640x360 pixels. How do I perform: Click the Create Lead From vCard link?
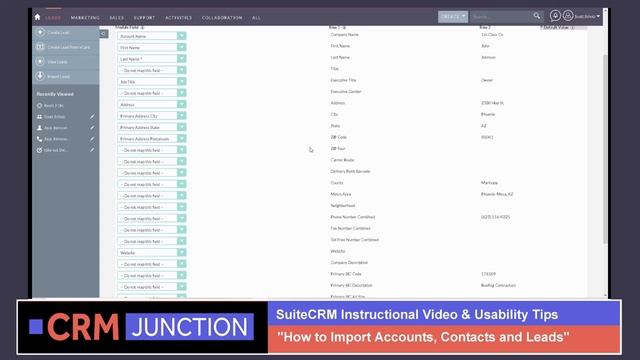(x=69, y=47)
